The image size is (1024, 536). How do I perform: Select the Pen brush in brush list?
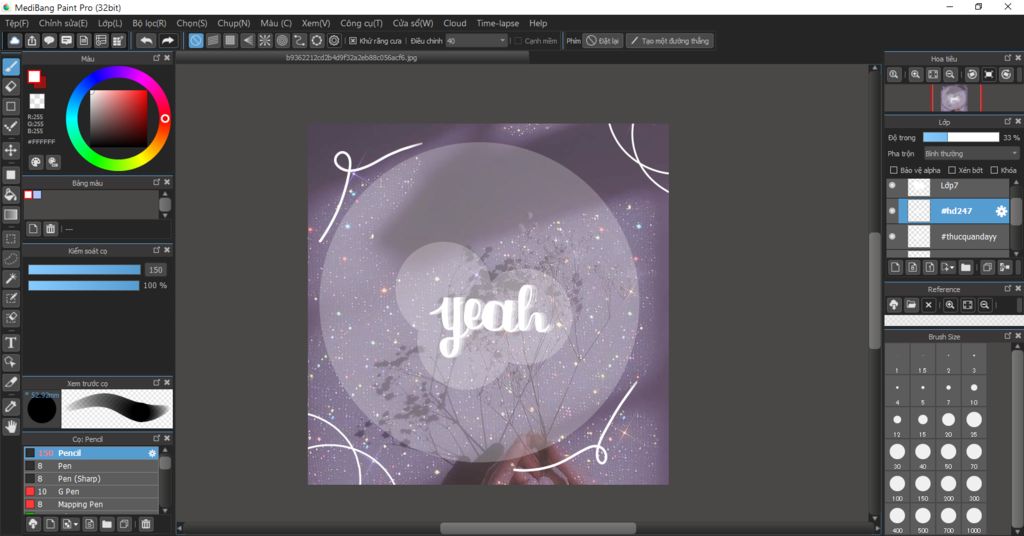pyautogui.click(x=91, y=466)
